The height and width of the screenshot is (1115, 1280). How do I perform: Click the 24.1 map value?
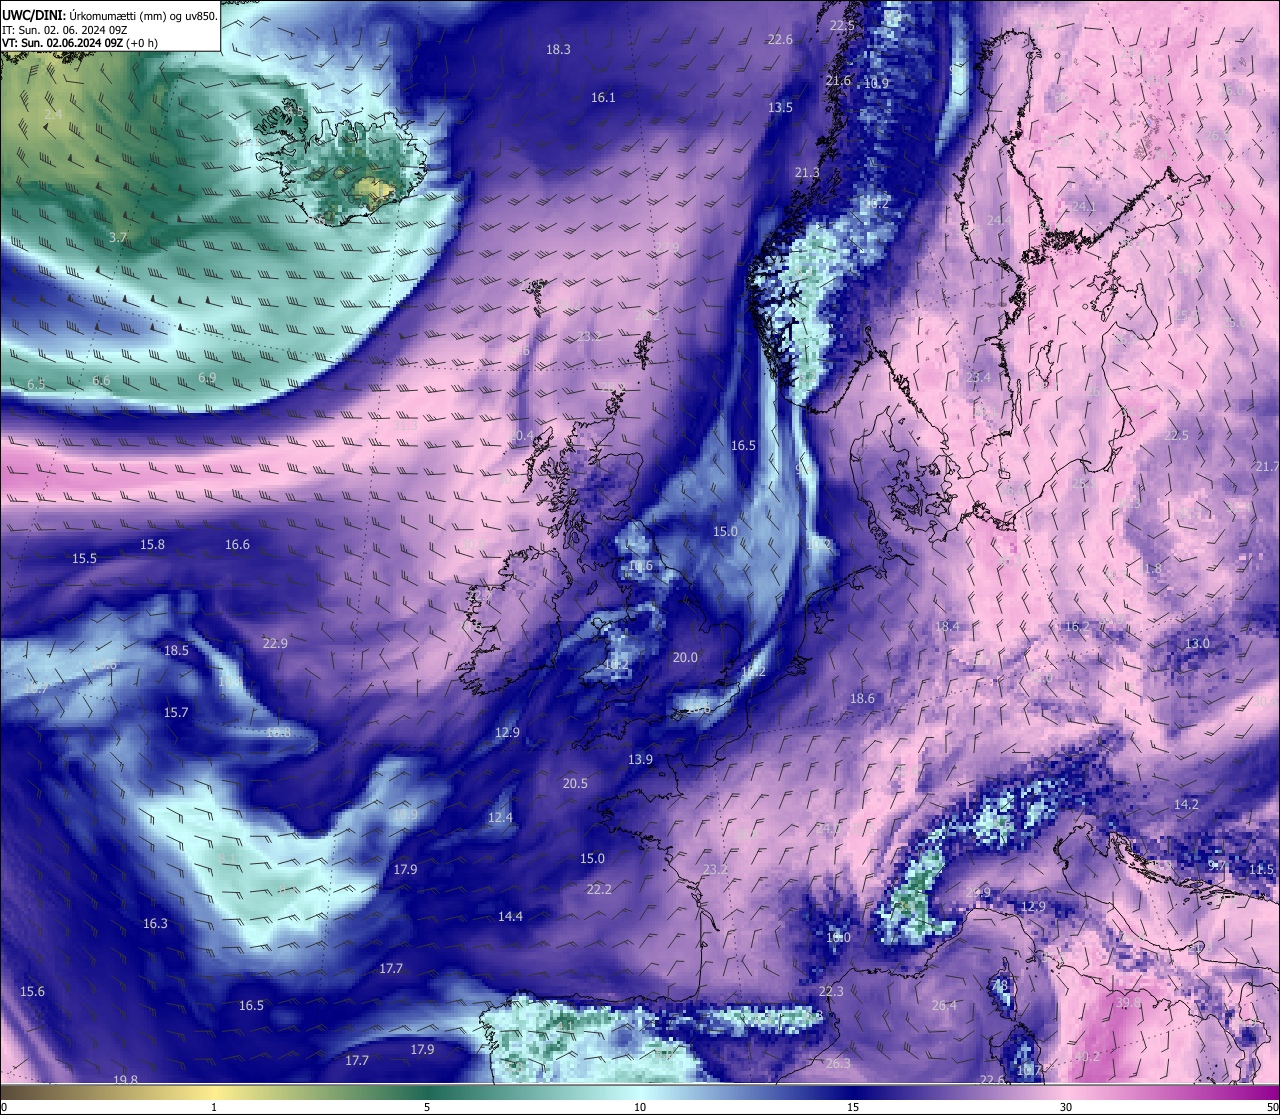(1084, 206)
